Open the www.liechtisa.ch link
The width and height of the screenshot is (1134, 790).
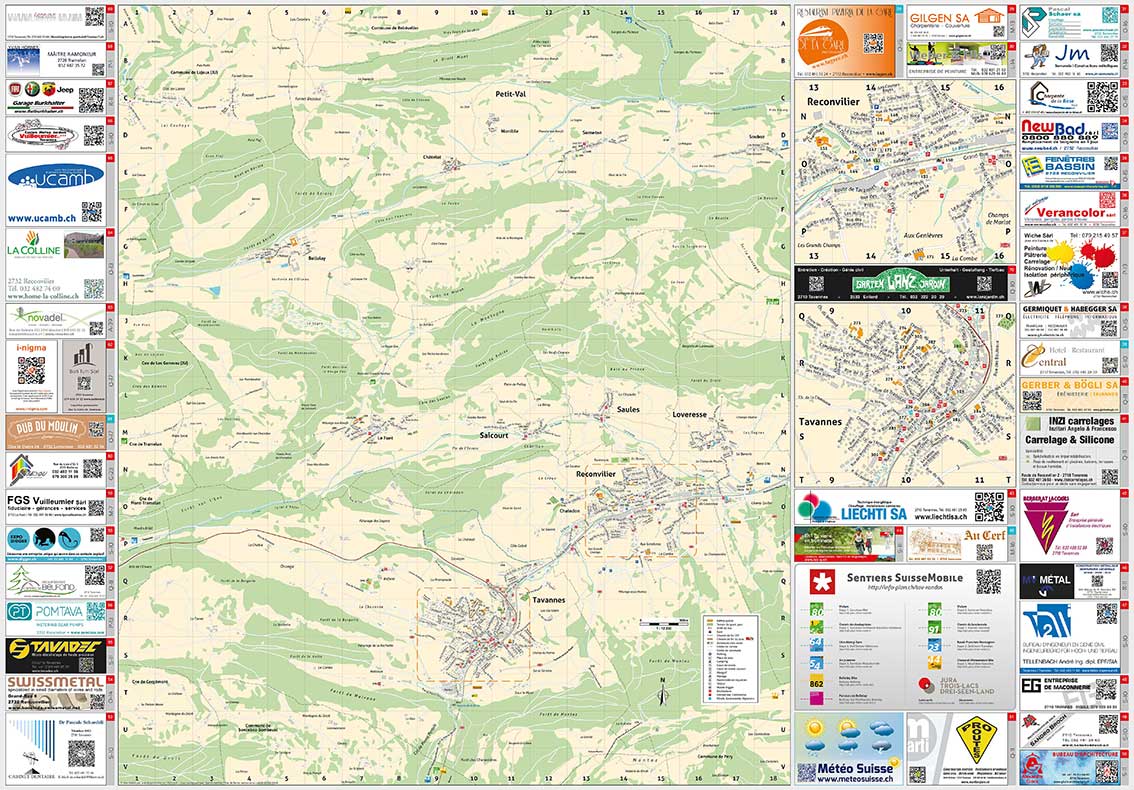tap(940, 517)
